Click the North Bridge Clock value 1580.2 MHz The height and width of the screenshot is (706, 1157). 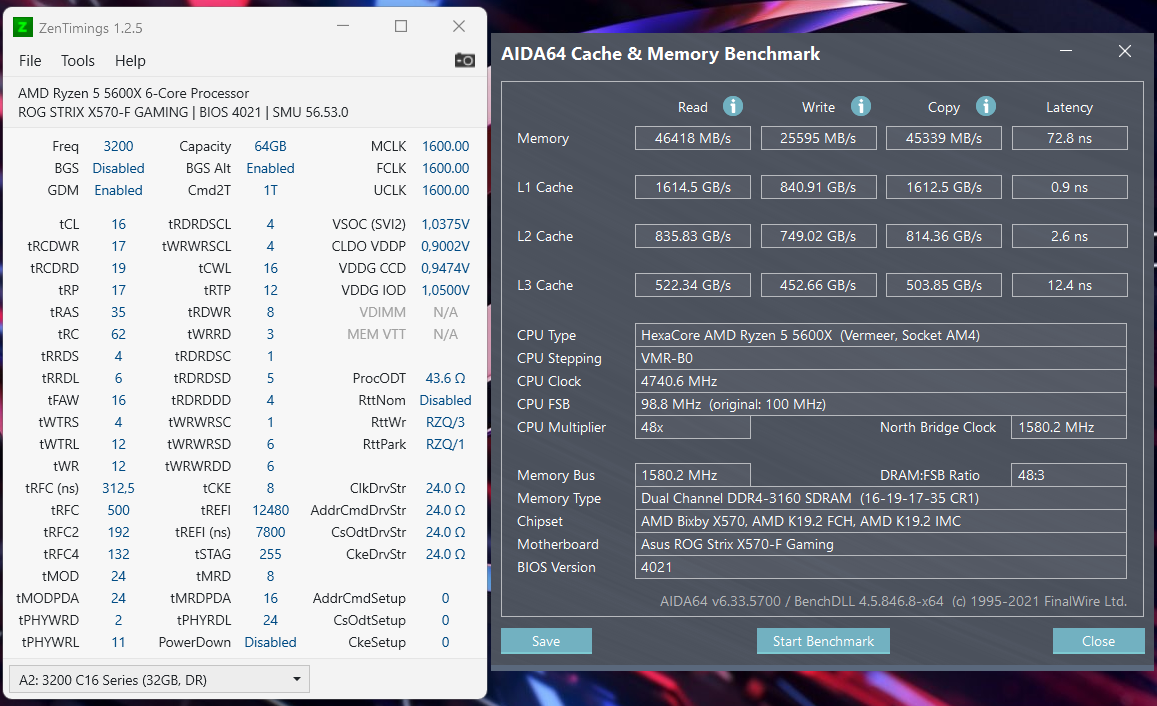(1069, 427)
